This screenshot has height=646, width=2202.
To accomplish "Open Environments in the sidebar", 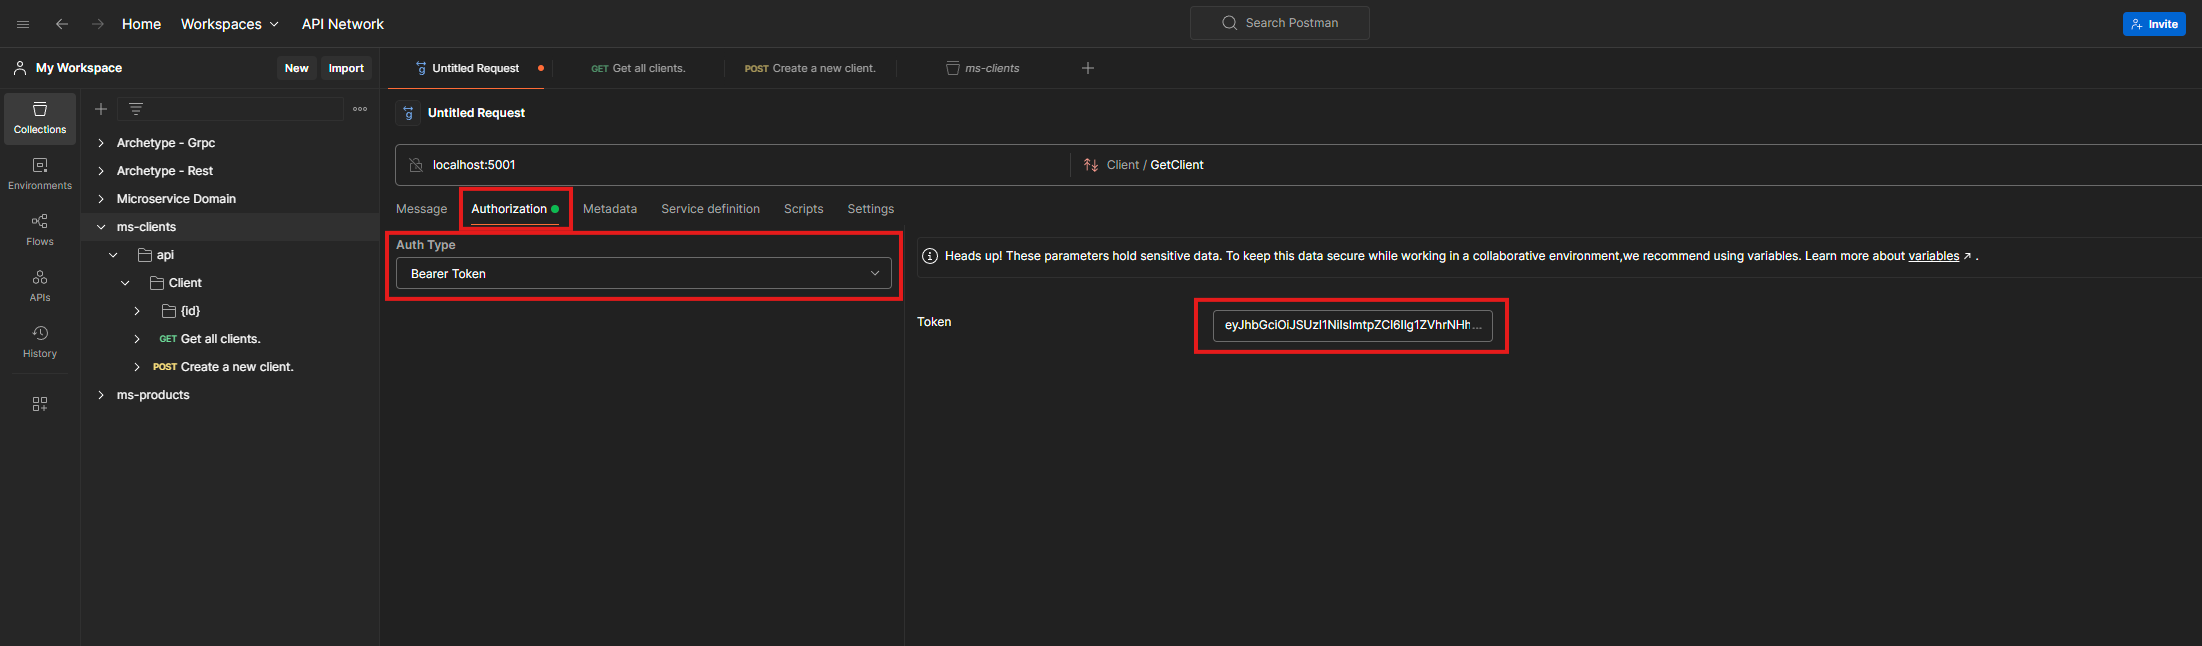I will pyautogui.click(x=40, y=174).
